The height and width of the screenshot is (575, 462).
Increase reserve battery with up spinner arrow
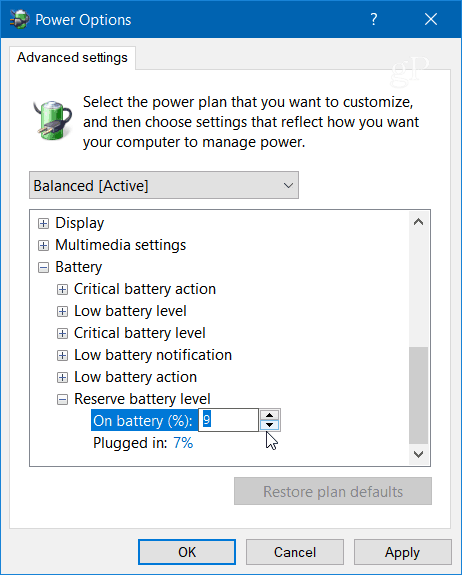click(270, 415)
